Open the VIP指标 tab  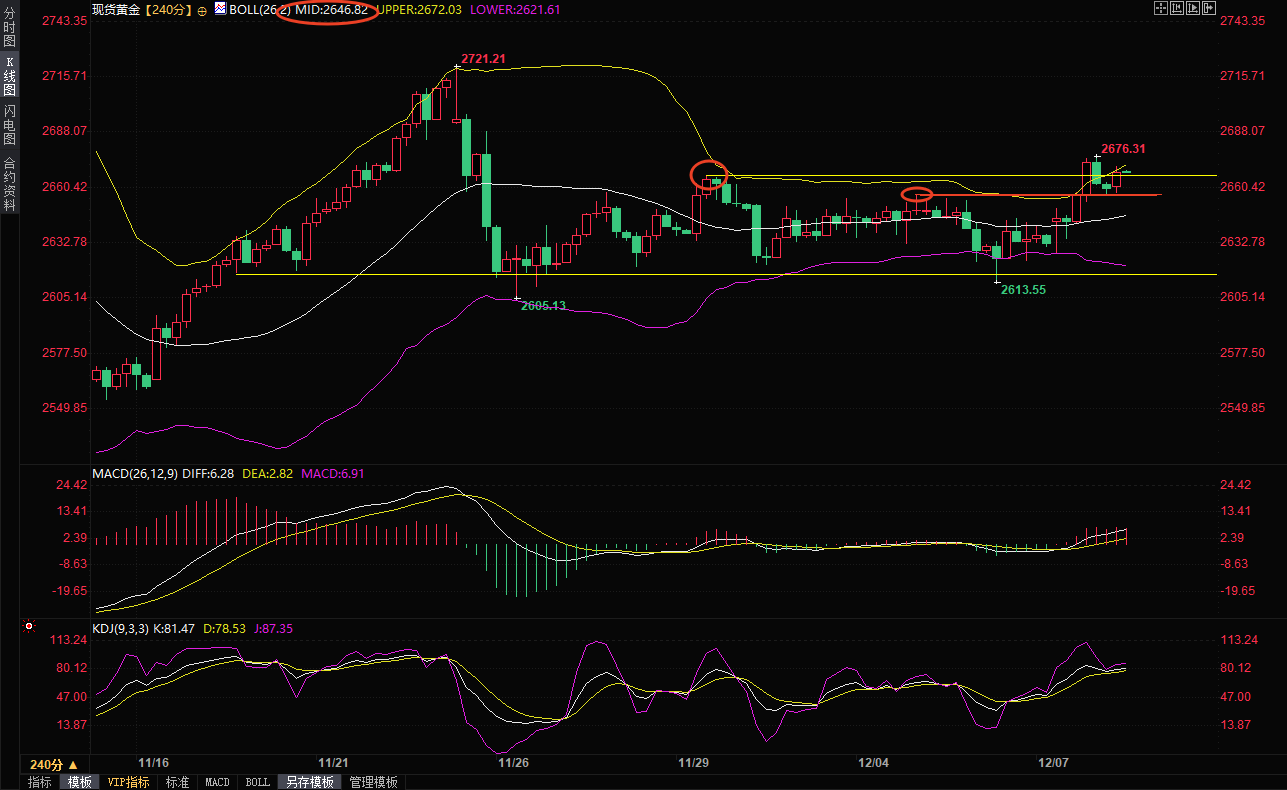128,782
